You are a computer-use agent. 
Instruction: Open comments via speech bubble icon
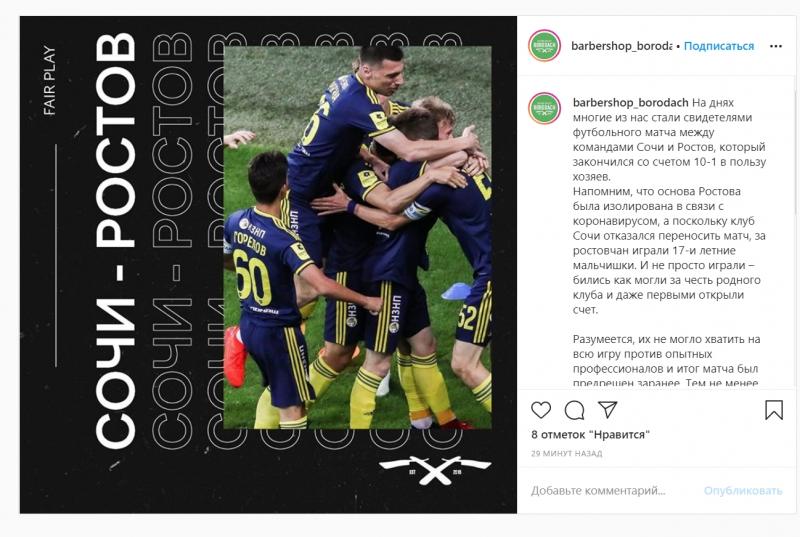574,410
